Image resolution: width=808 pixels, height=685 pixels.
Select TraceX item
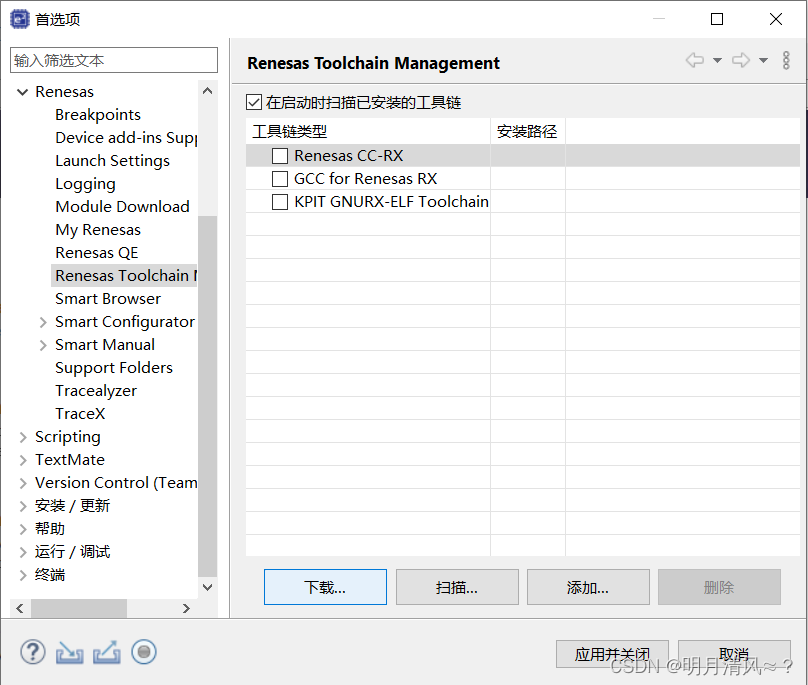[x=80, y=414]
